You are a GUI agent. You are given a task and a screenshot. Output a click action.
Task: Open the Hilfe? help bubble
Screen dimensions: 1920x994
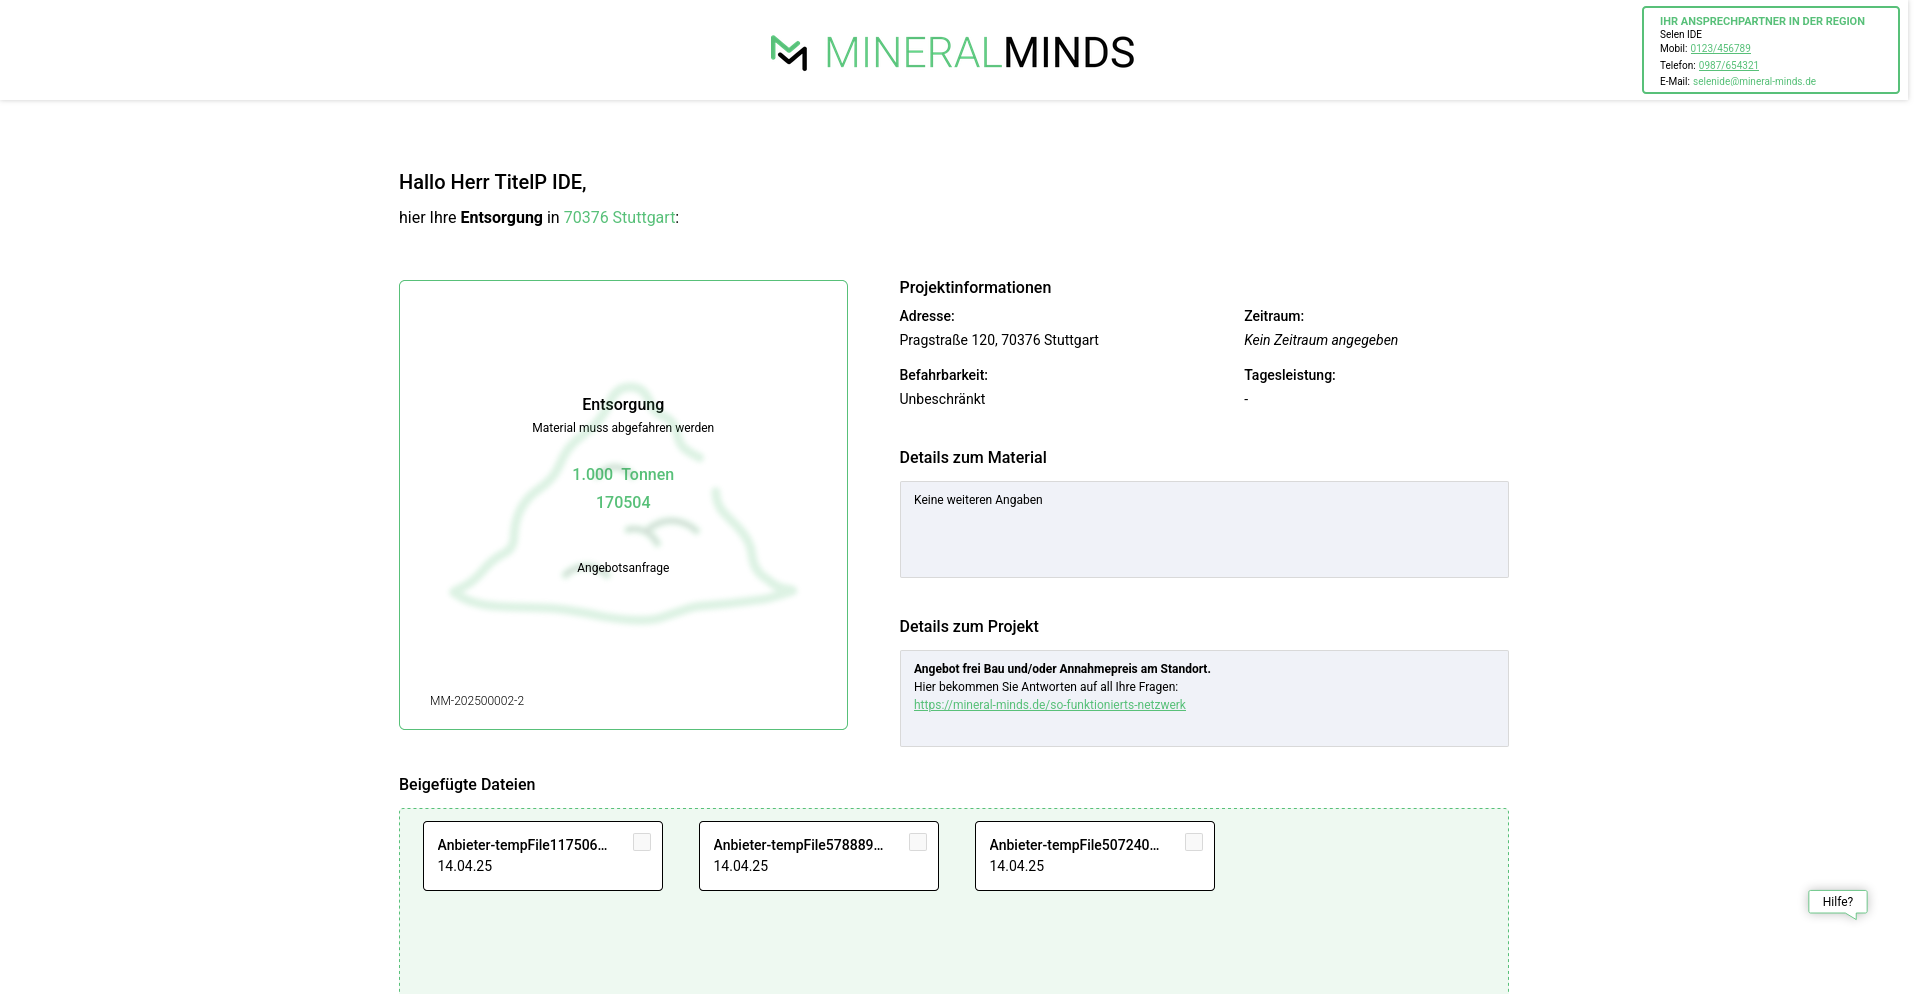[1837, 902]
